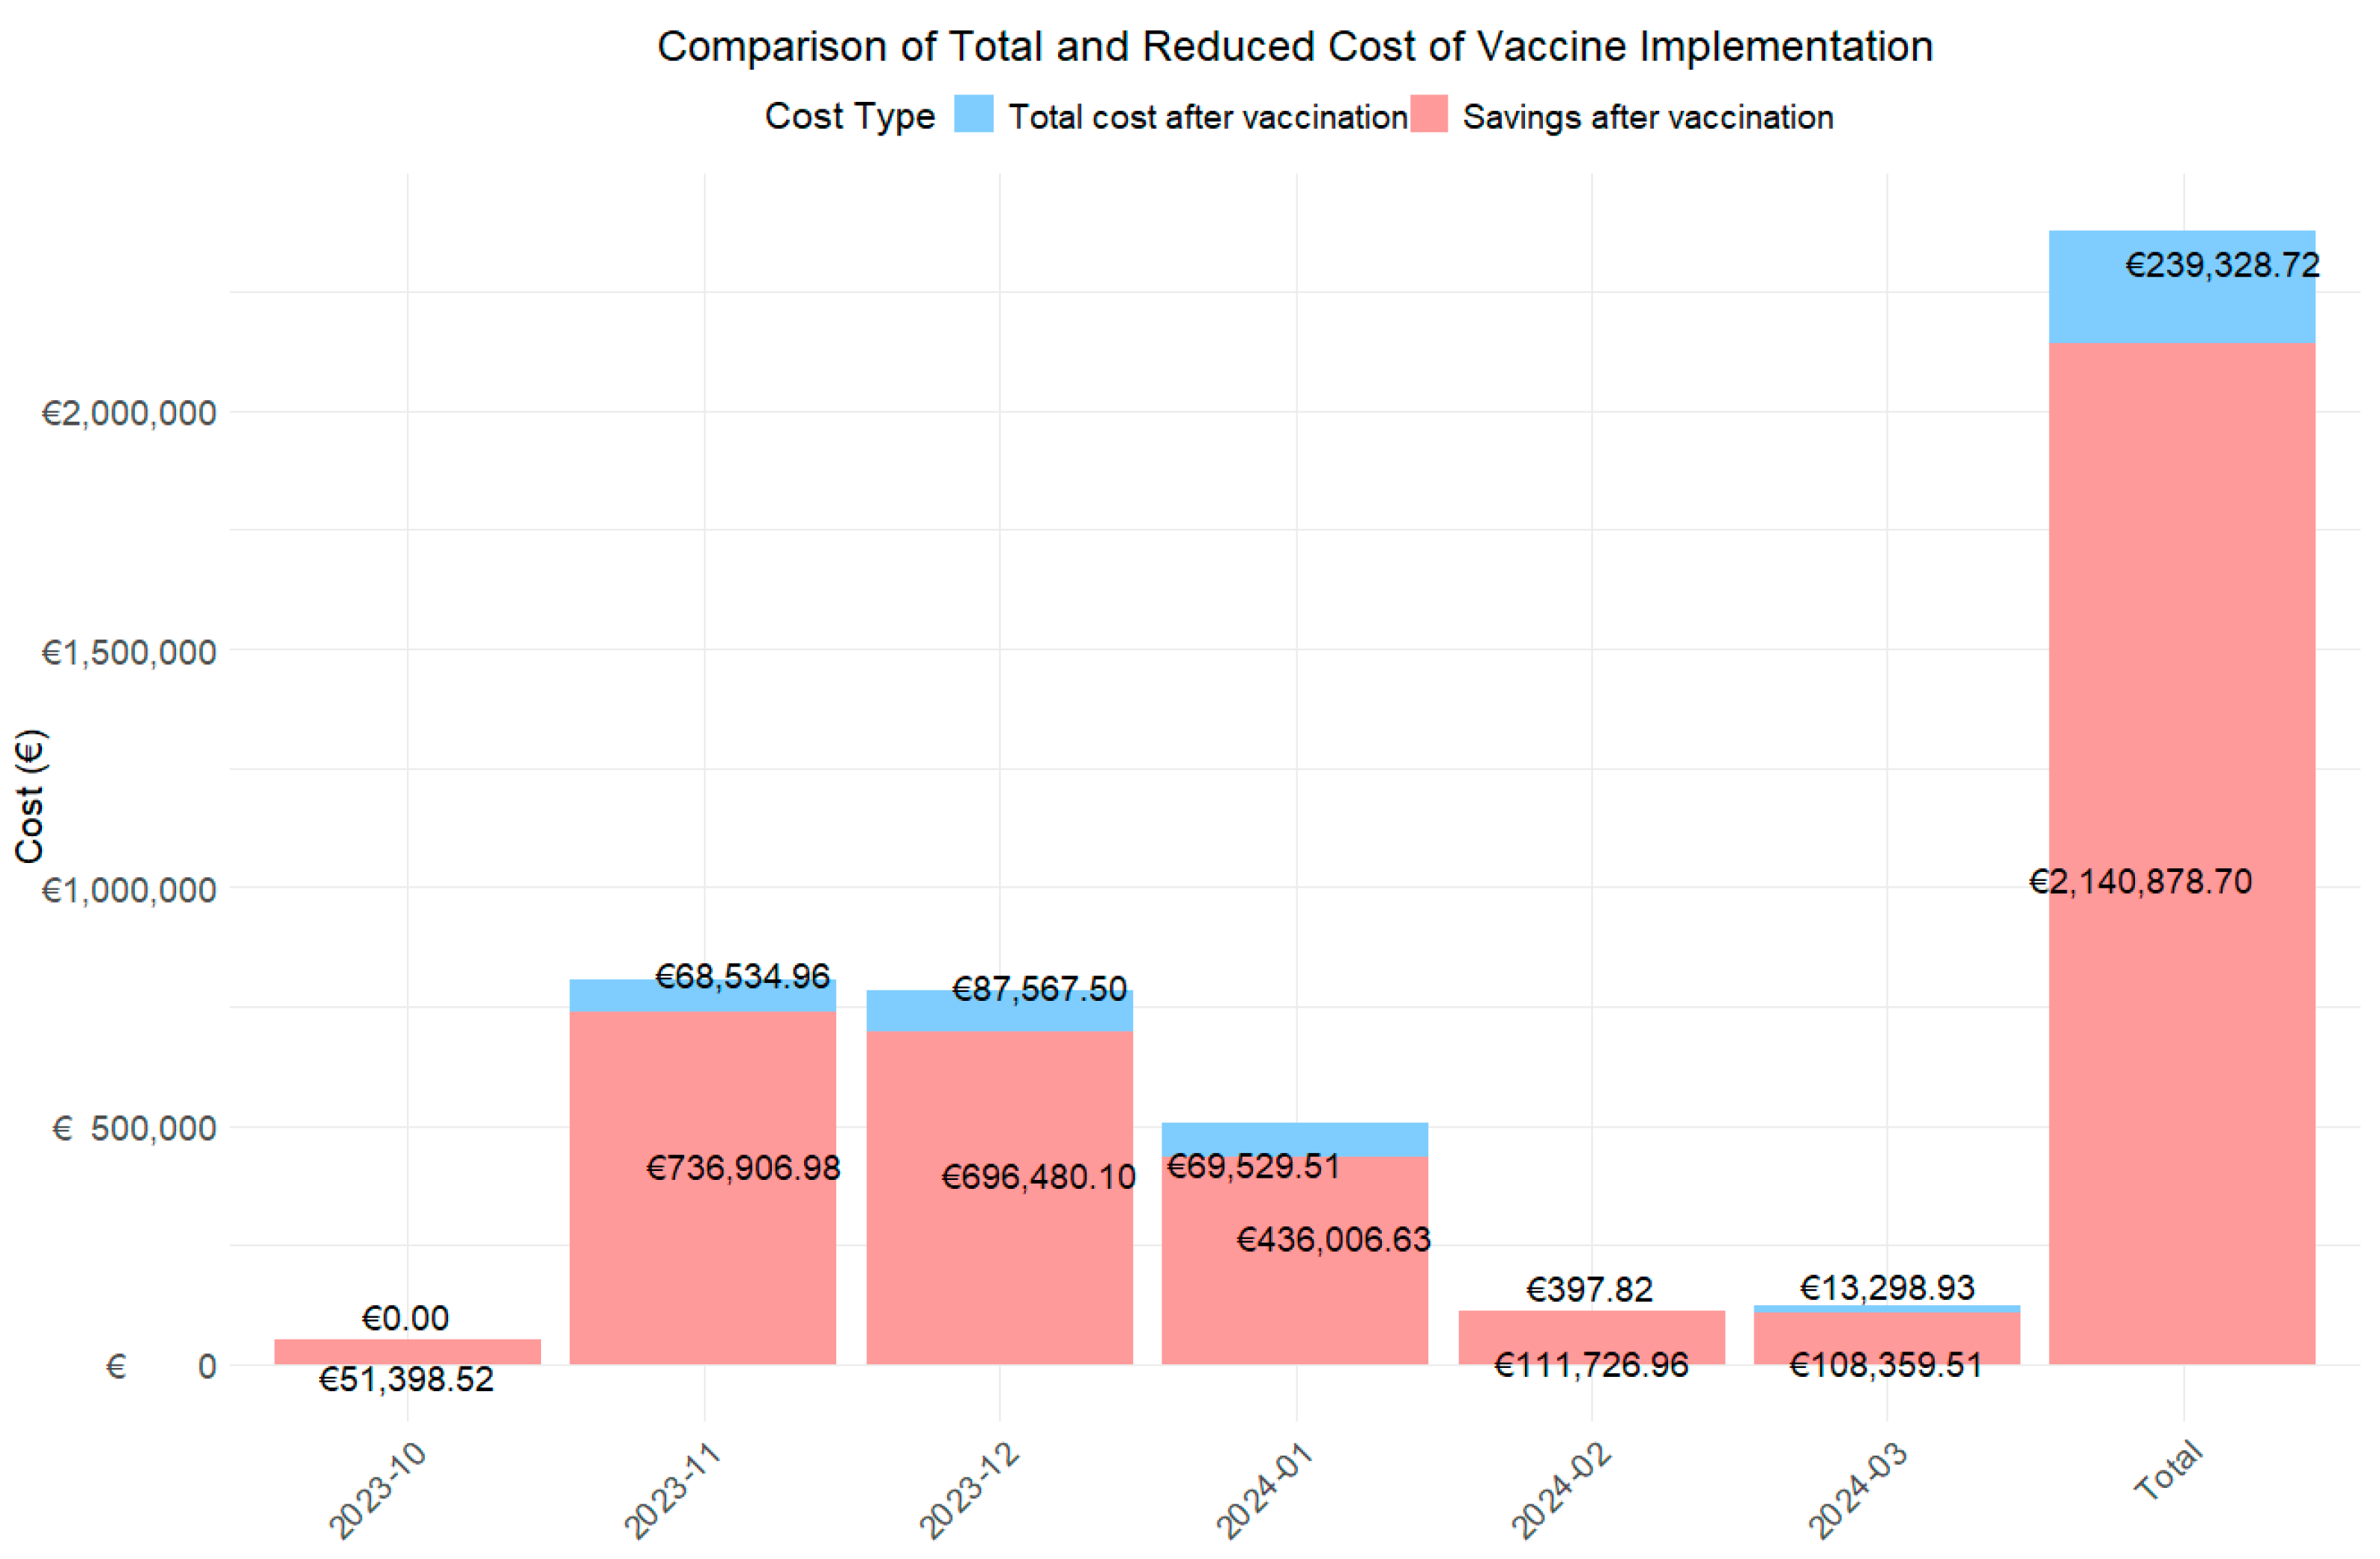This screenshot has width=2380, height=1559.
Task: Click the €2,000,000 y-axis tick label
Action: pyautogui.click(x=129, y=413)
